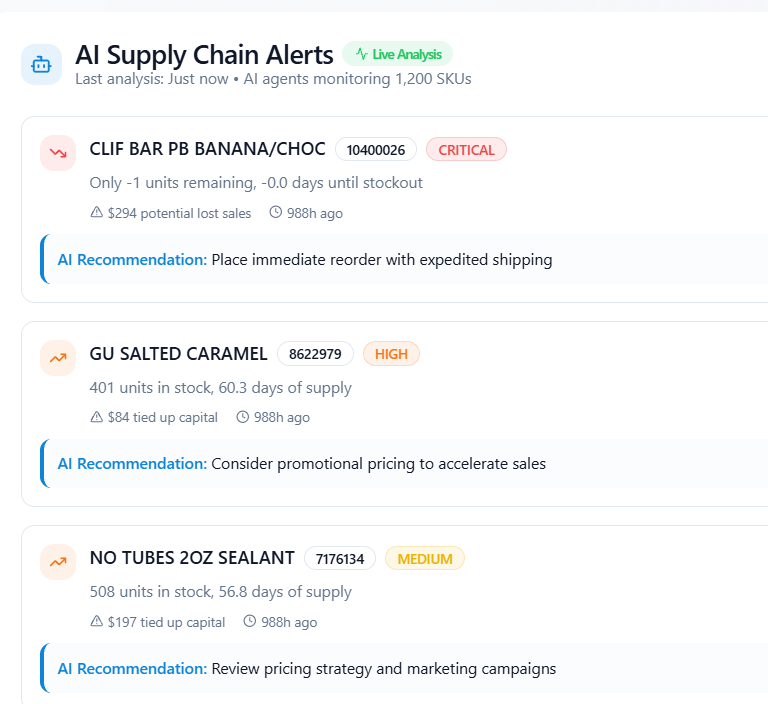Click SKU number 8622979 tag
Viewport: 768px width, 704px height.
click(x=315, y=354)
